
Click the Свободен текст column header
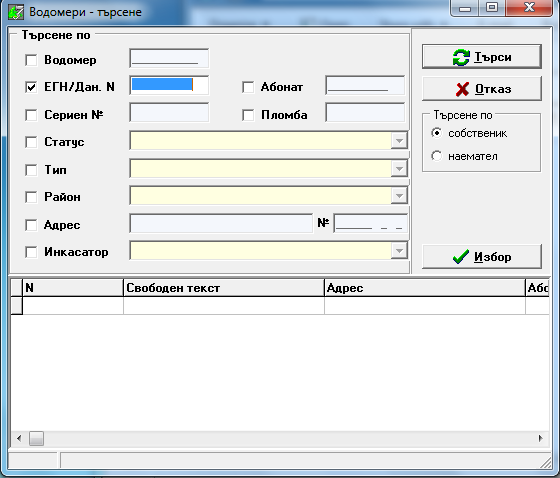click(224, 288)
